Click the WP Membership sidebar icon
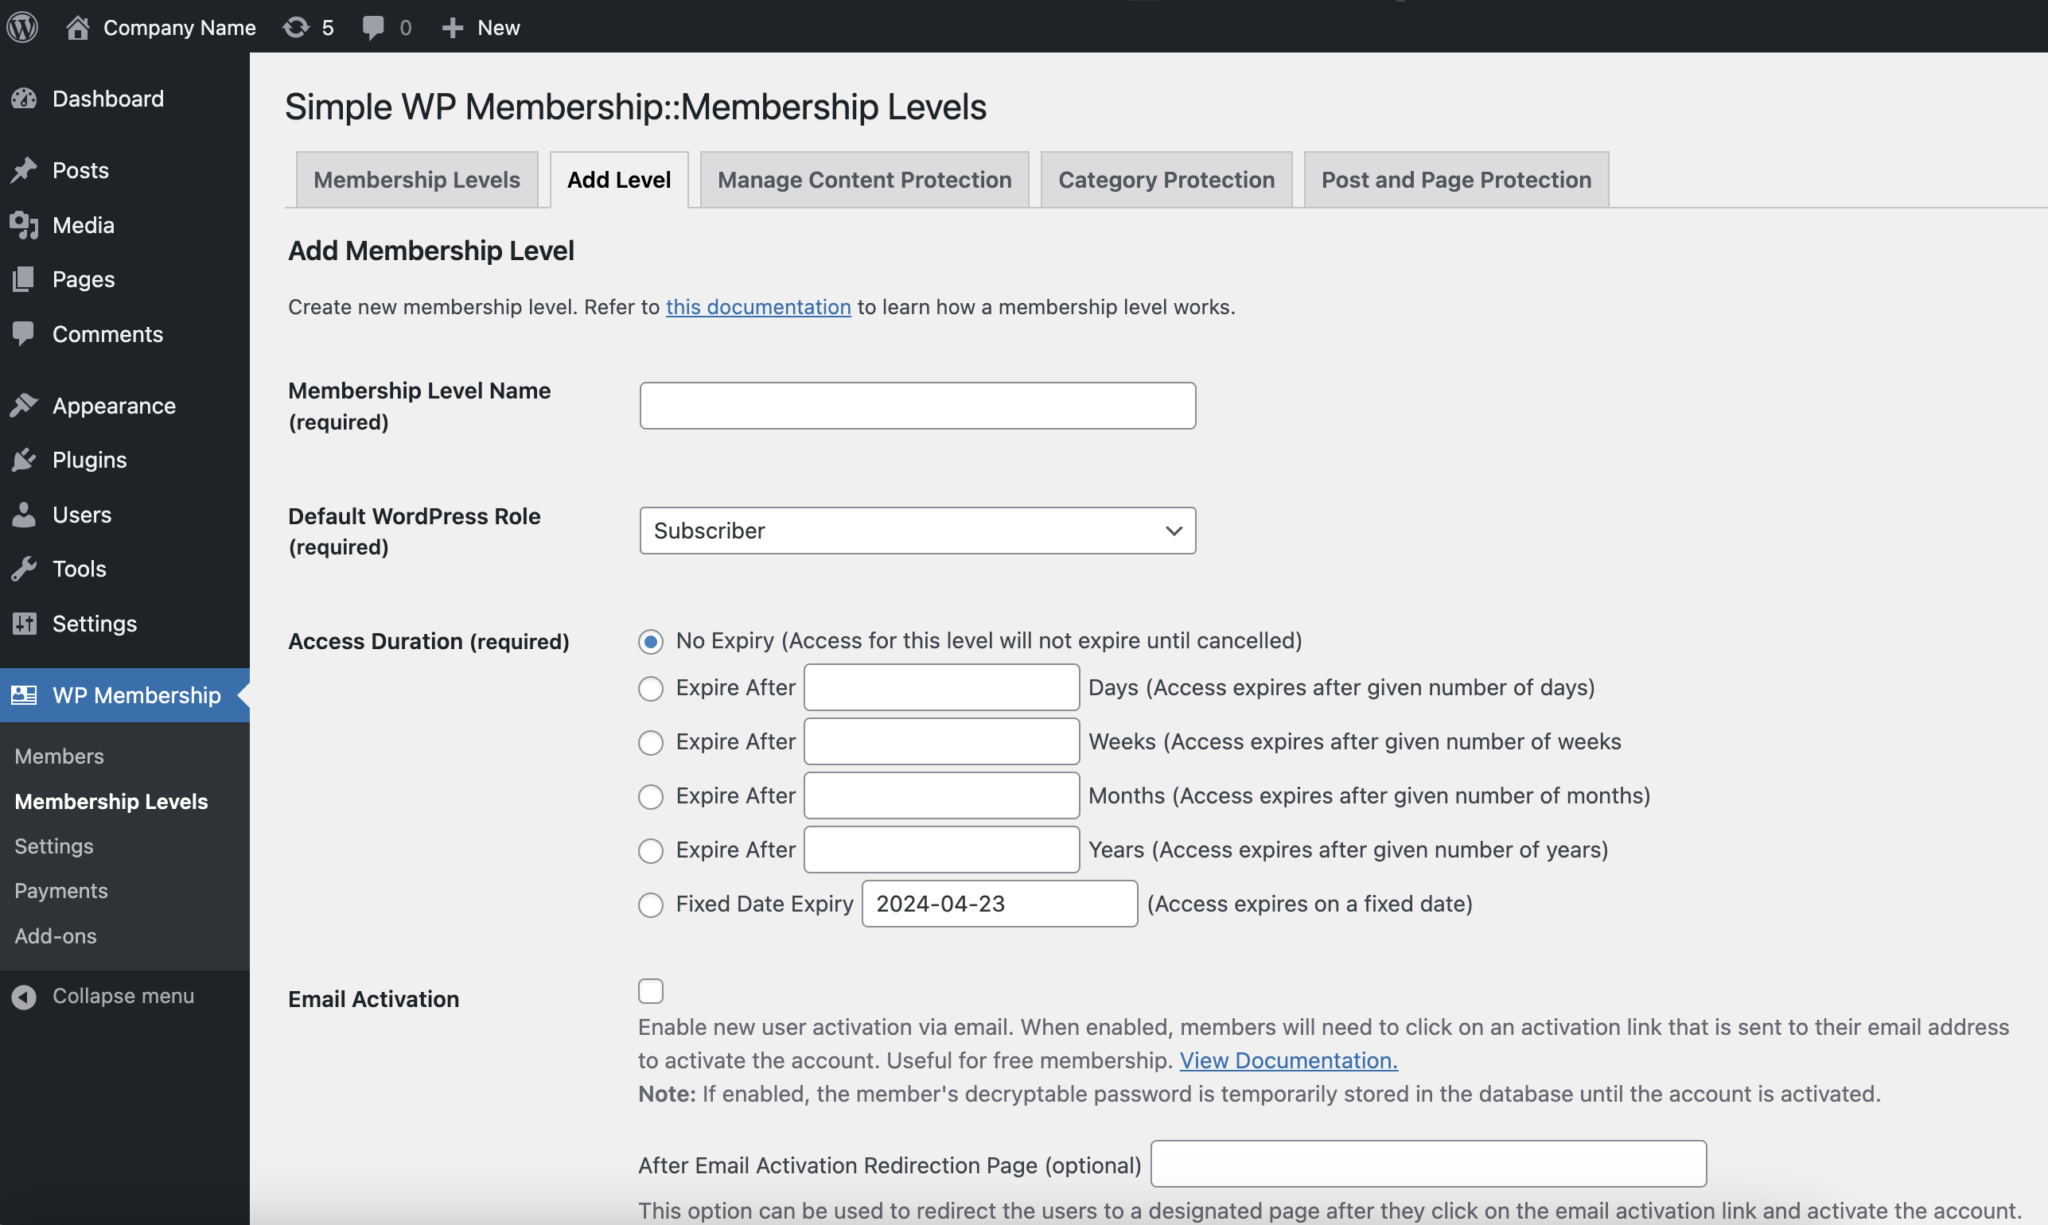This screenshot has height=1225, width=2048. 24,695
